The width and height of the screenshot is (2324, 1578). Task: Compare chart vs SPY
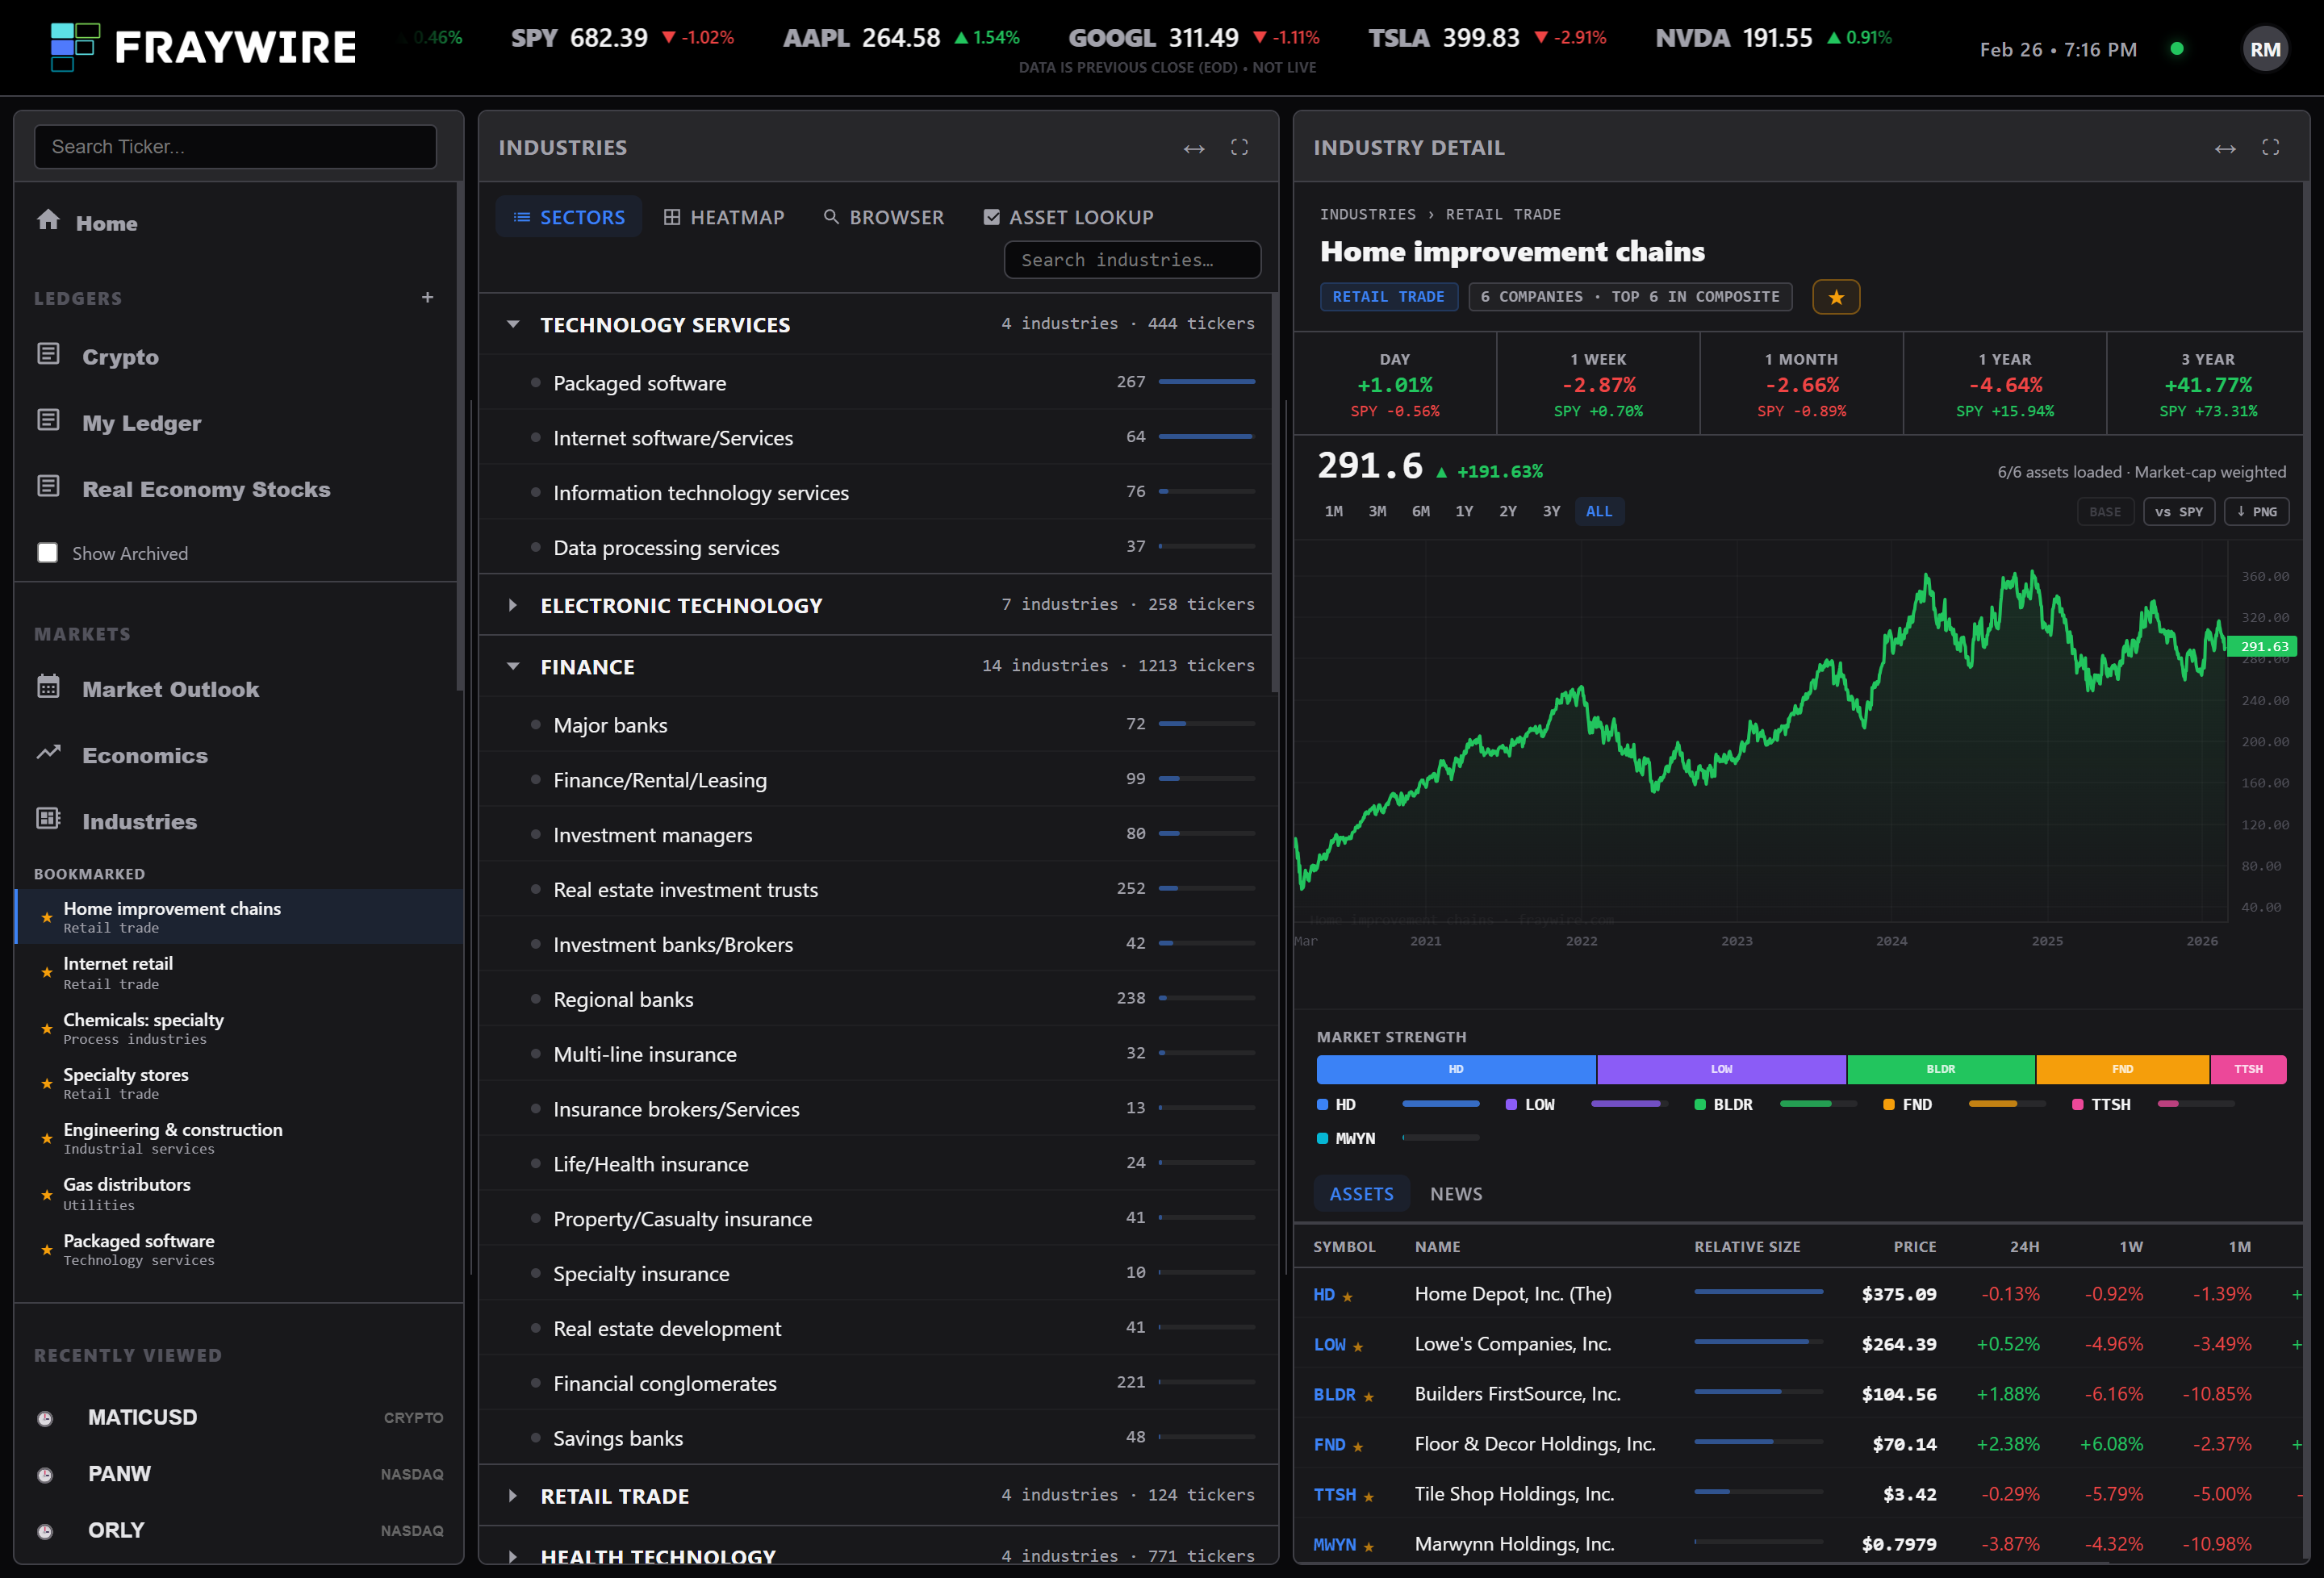pyautogui.click(x=2179, y=511)
